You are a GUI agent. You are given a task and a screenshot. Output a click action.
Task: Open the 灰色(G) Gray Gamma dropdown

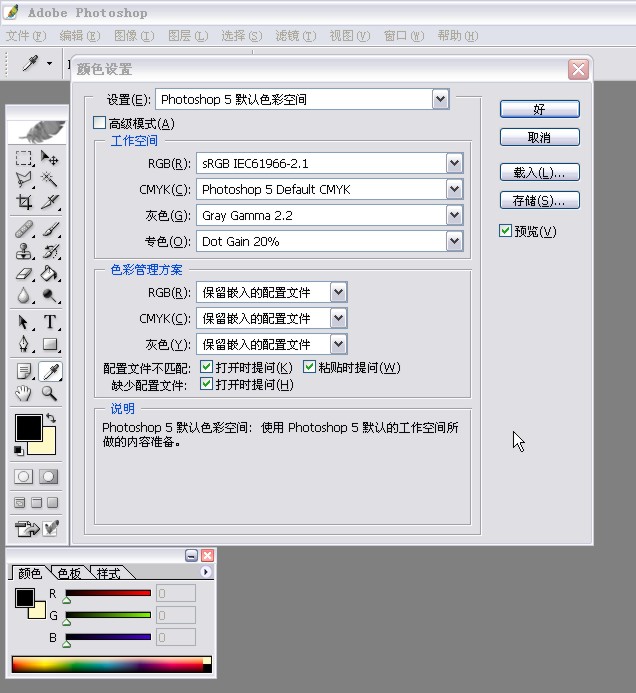(x=454, y=215)
